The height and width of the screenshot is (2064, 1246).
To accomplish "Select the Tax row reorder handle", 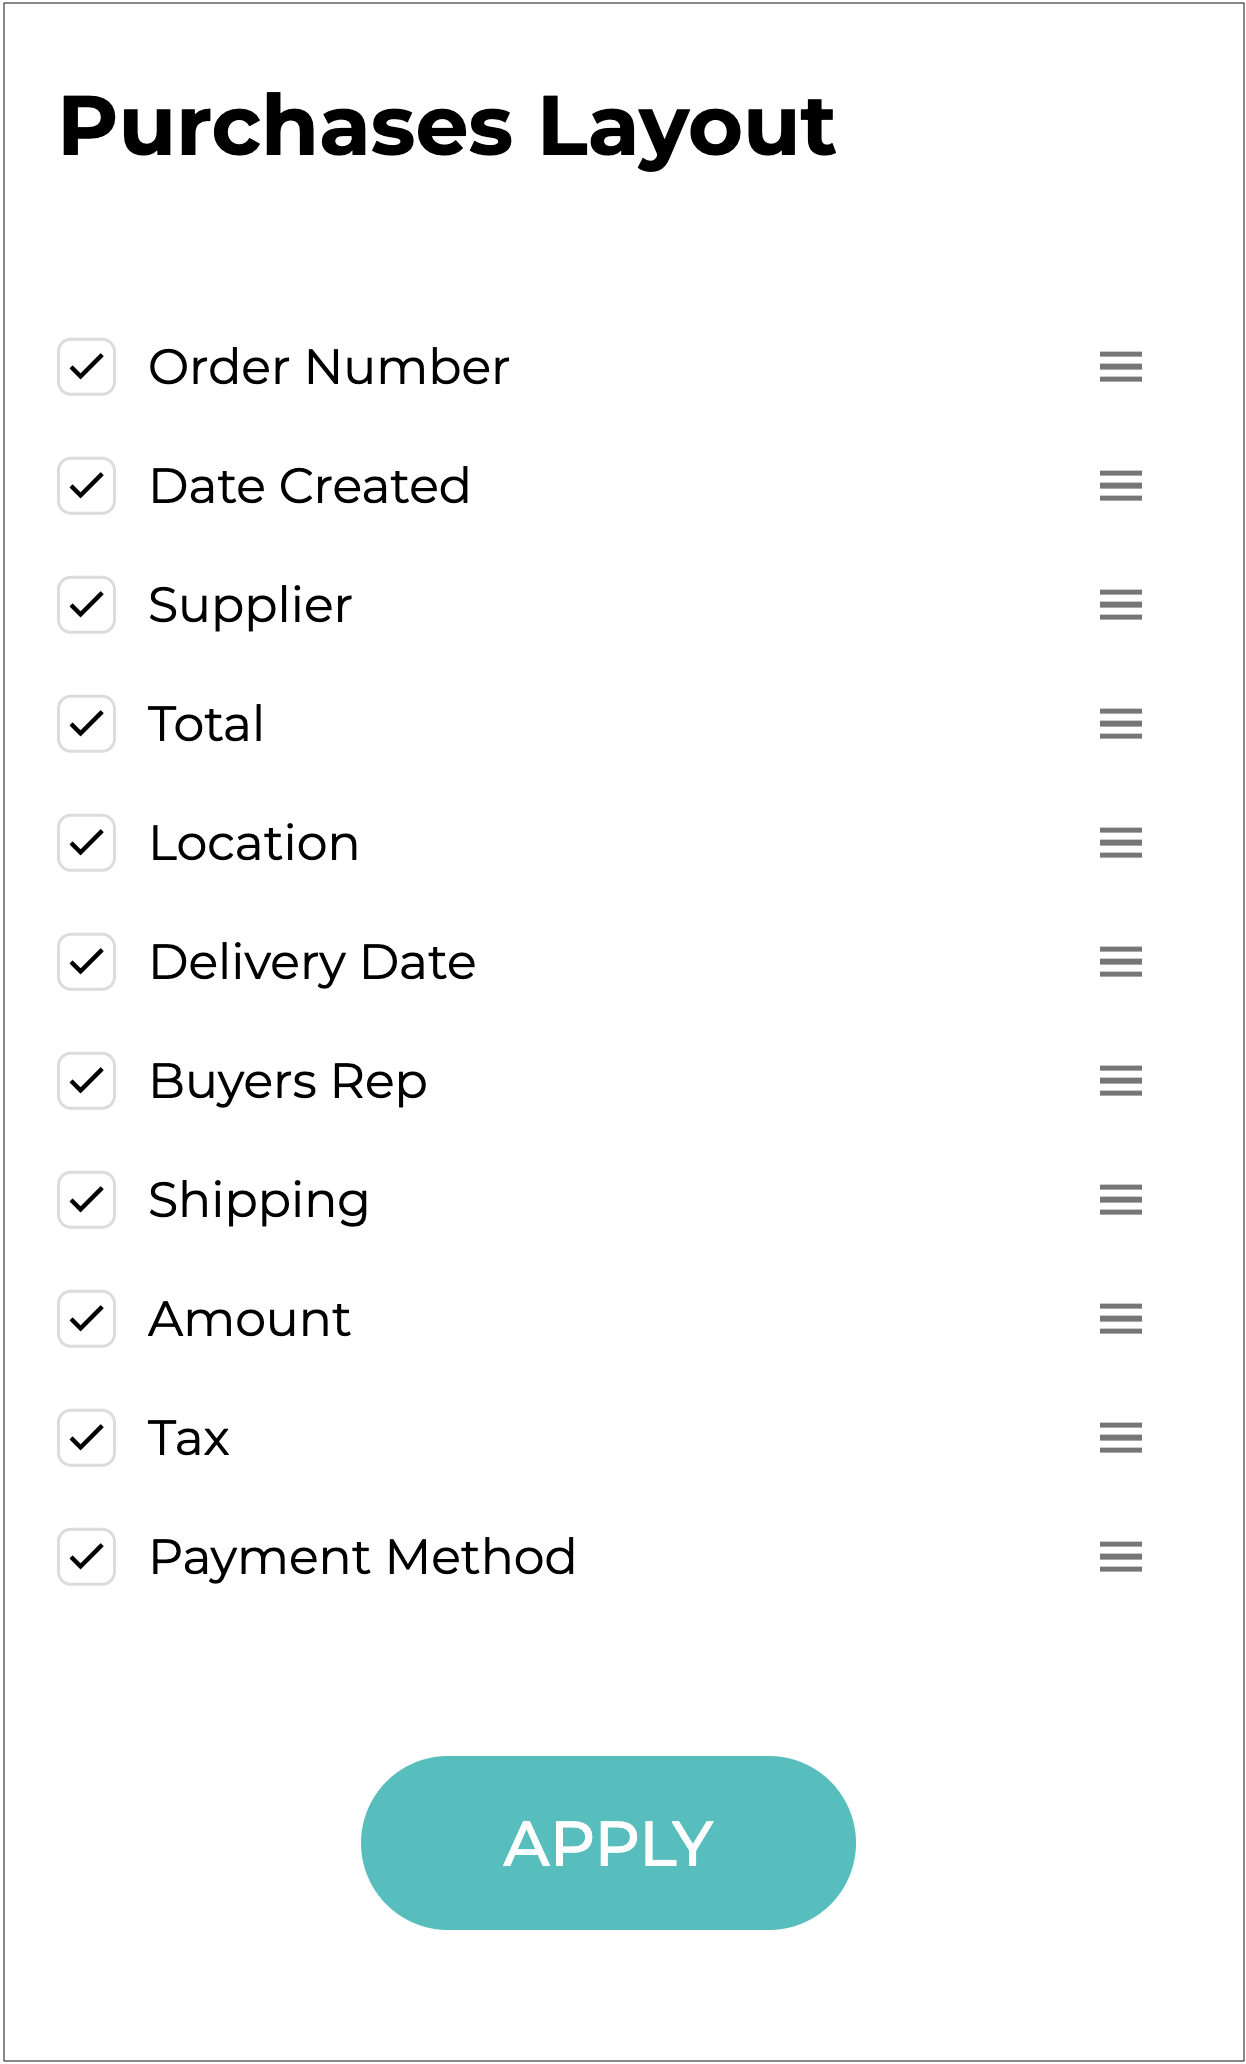I will coord(1120,1438).
